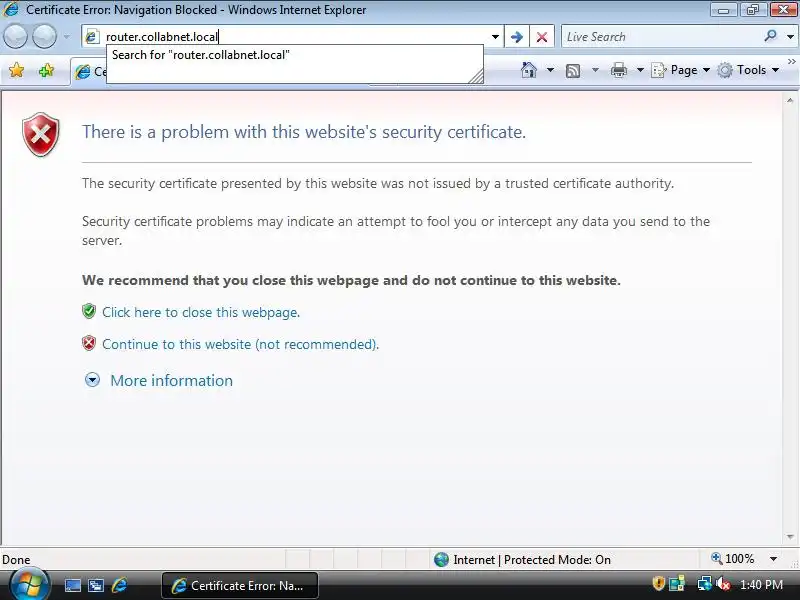Viewport: 800px width, 600px height.
Task: Click the Go arrow button
Action: point(517,37)
